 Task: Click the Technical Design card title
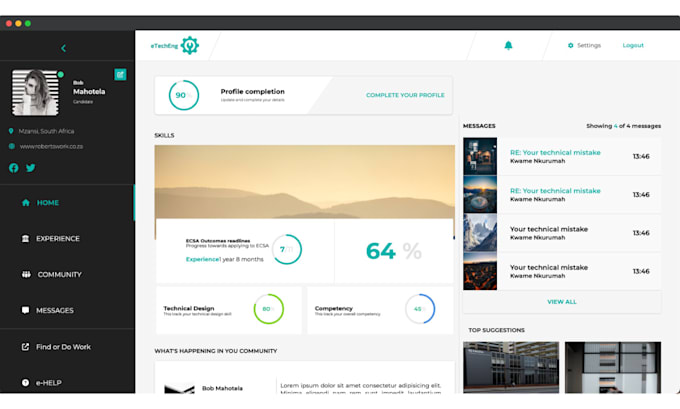click(189, 308)
